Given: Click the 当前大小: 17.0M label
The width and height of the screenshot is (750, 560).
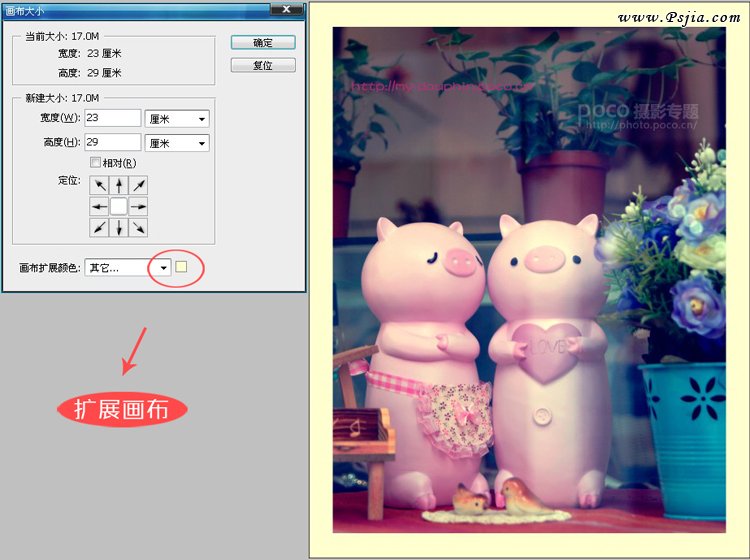Looking at the screenshot, I should pyautogui.click(x=62, y=36).
